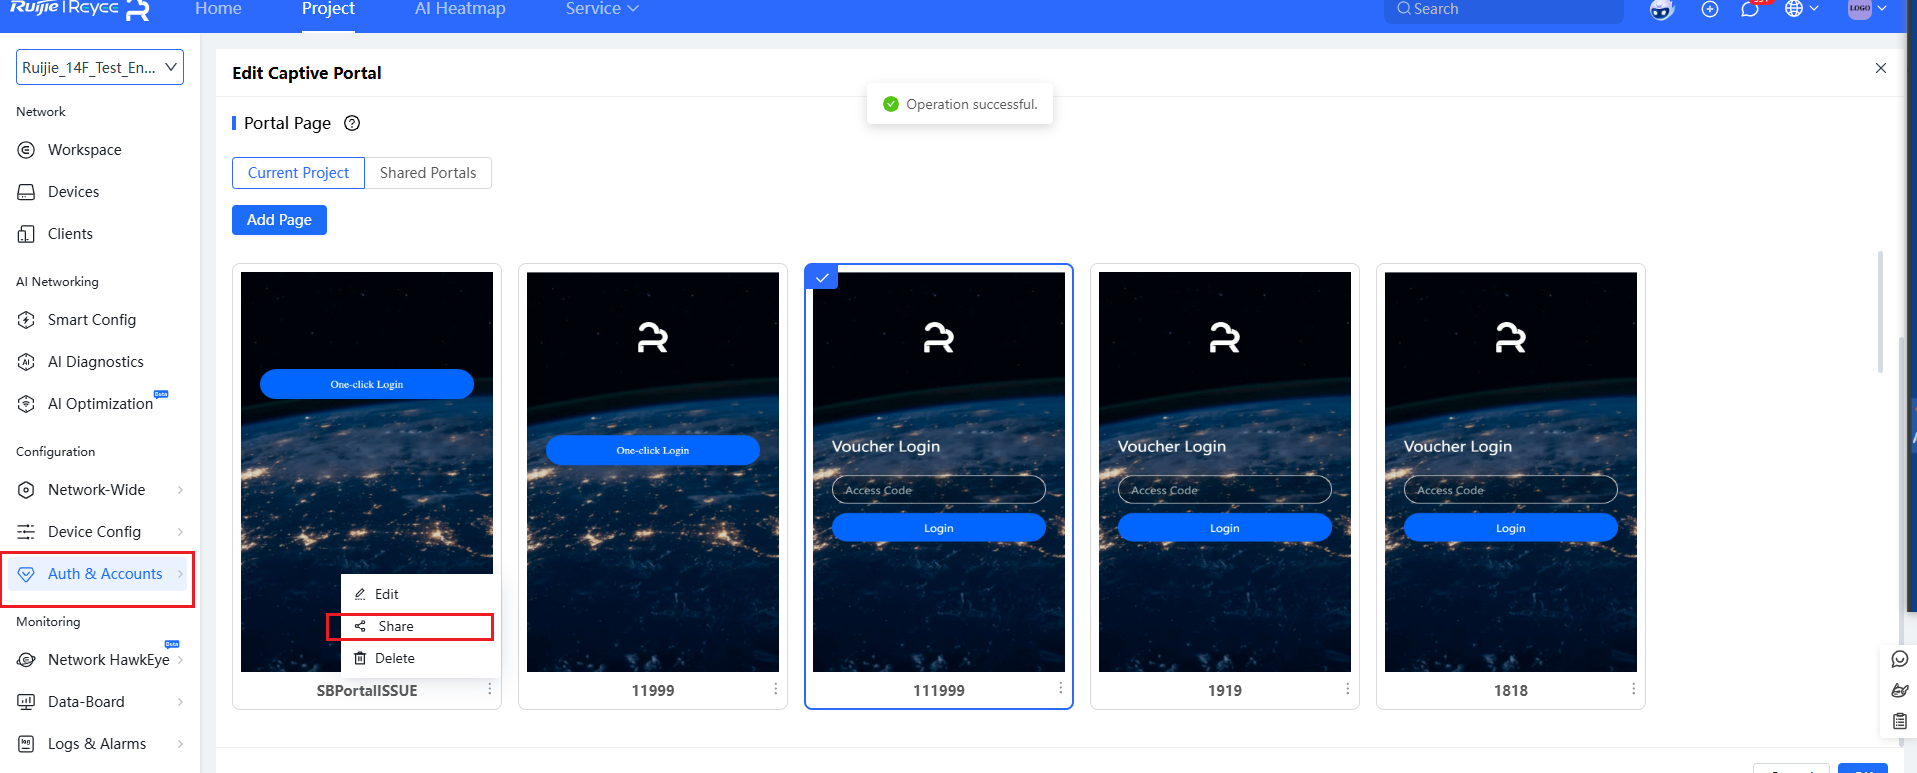Image resolution: width=1917 pixels, height=773 pixels.
Task: Open the Workspace link
Action: 85,150
